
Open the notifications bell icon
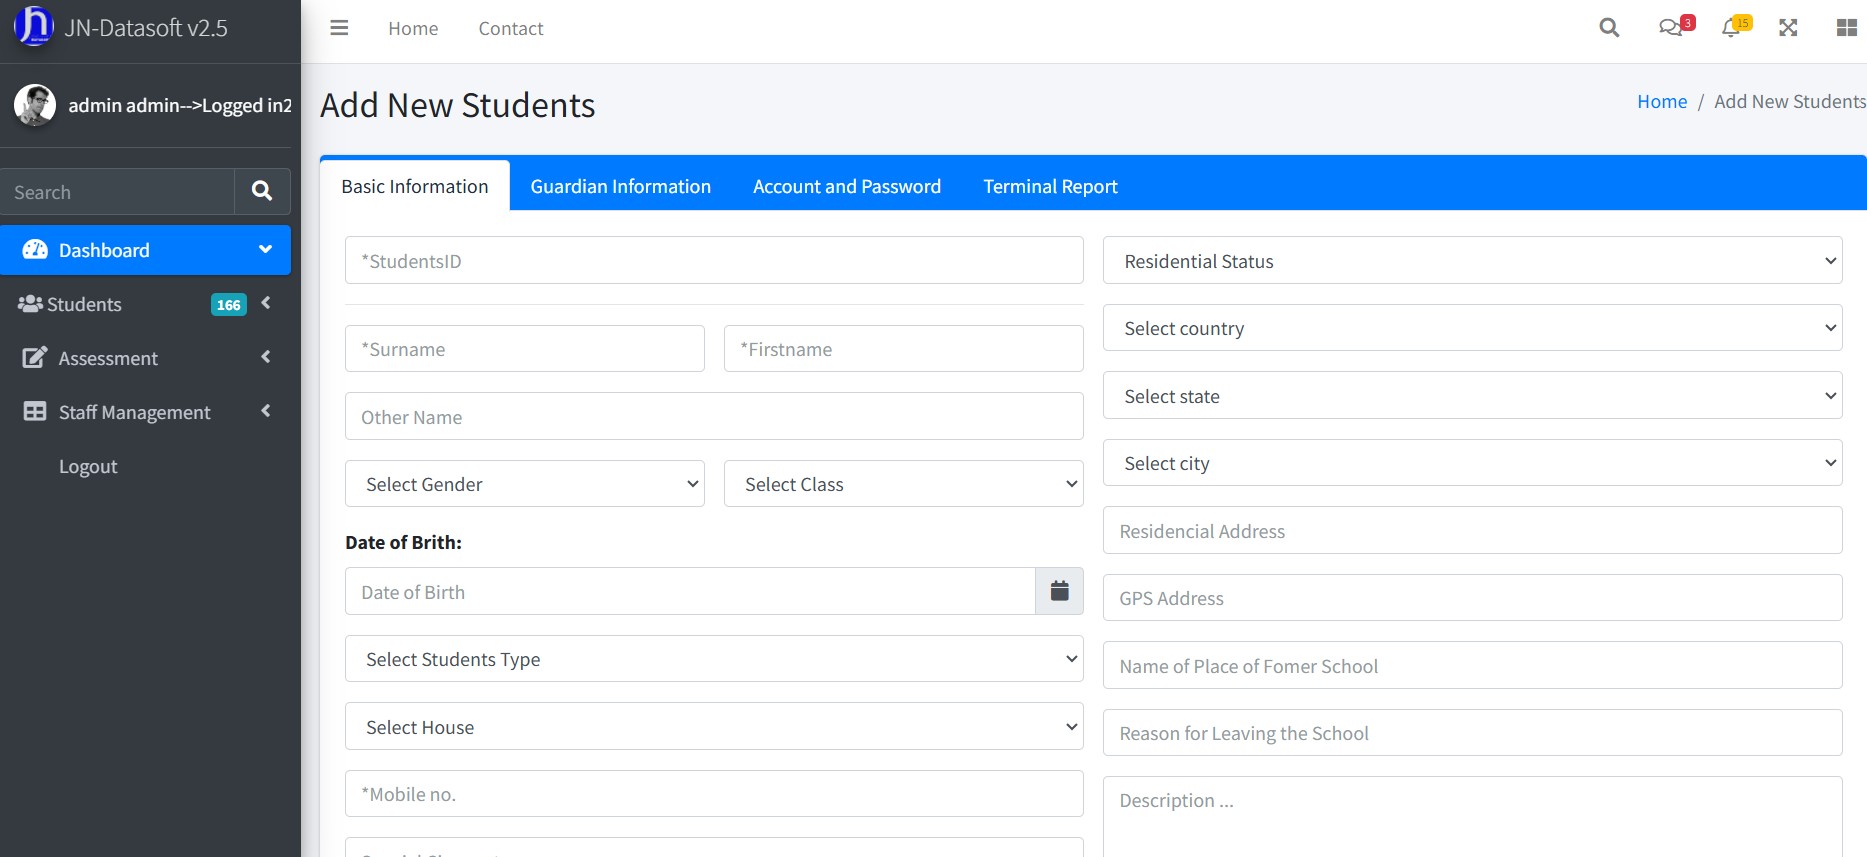1731,28
